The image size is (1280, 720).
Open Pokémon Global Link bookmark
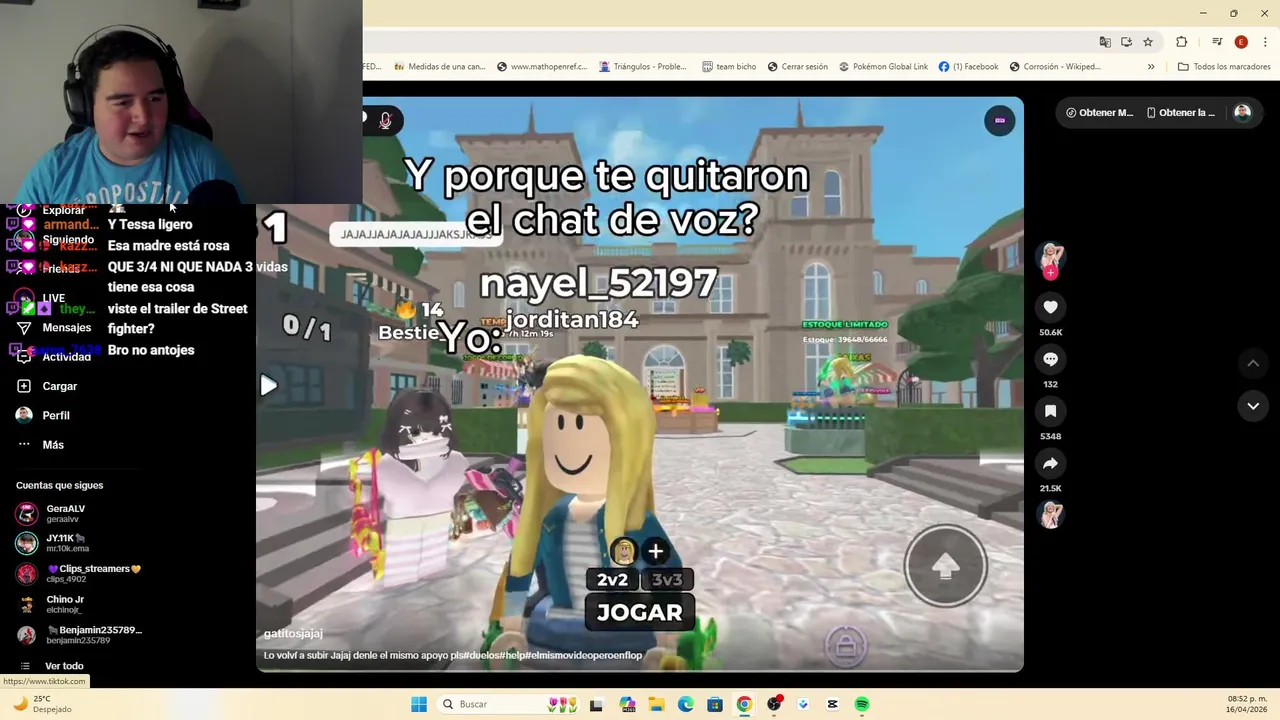pos(883,67)
